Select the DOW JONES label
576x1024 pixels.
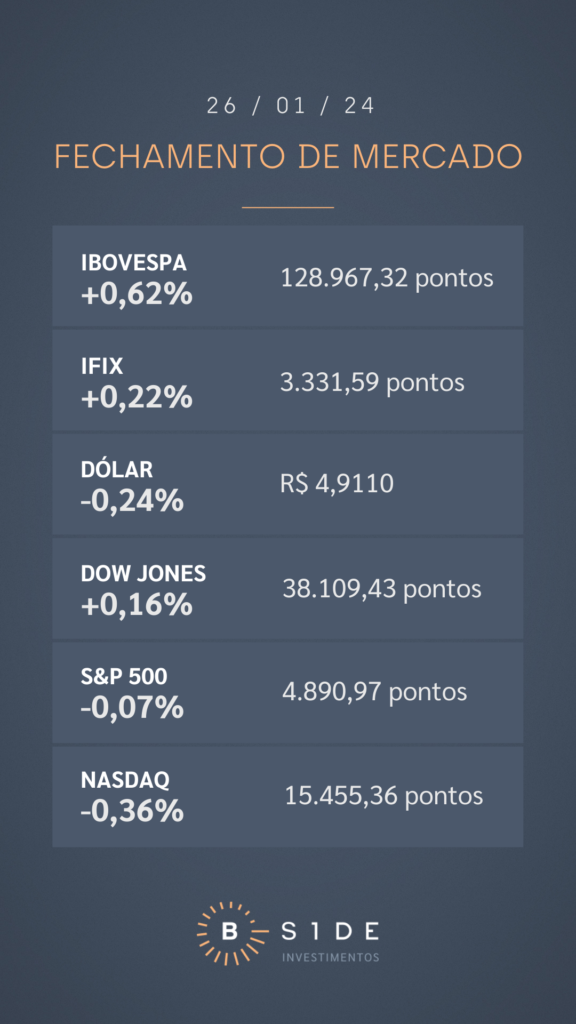(144, 574)
